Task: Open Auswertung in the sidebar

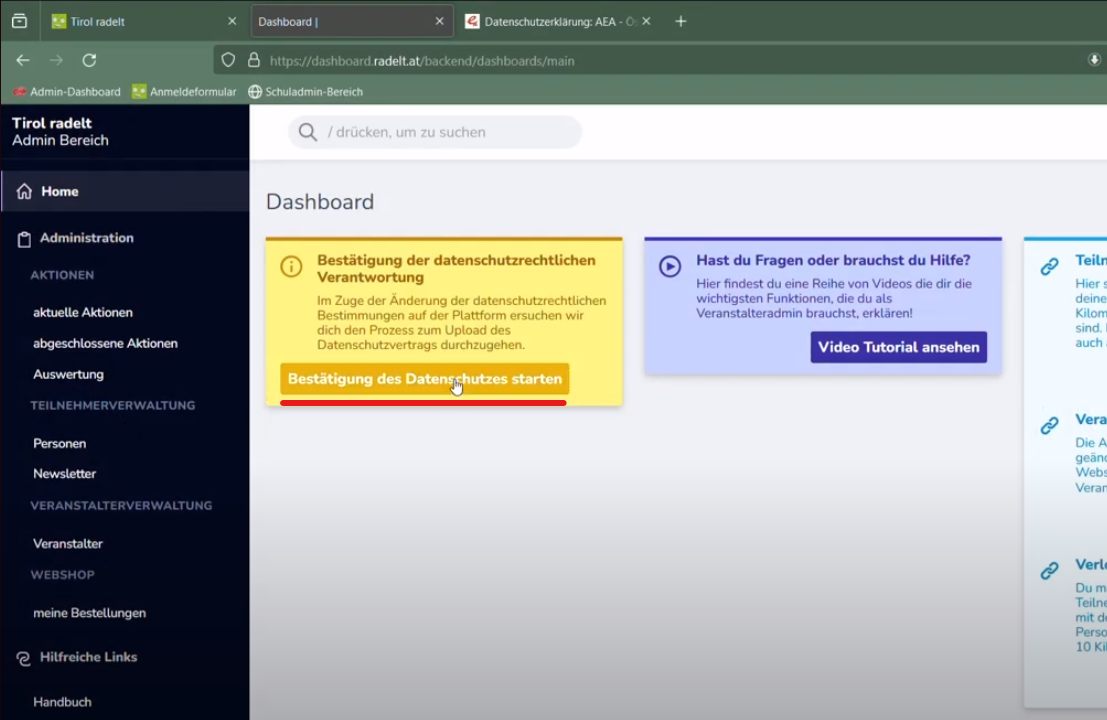Action: tap(68, 374)
